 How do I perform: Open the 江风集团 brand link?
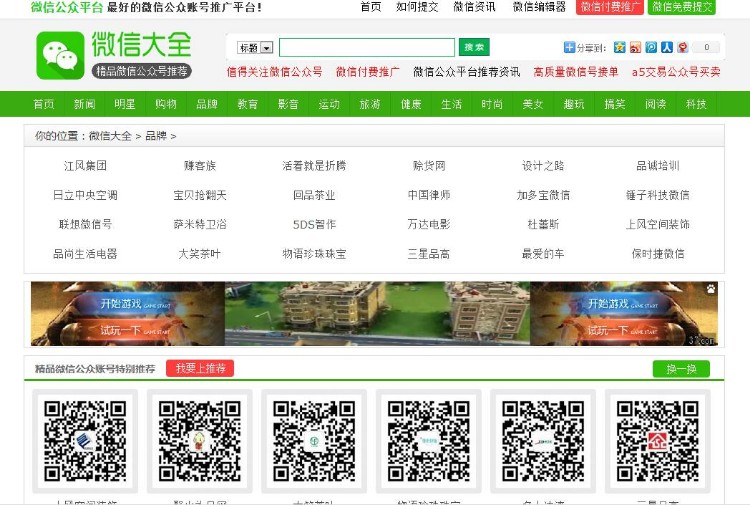coord(85,166)
